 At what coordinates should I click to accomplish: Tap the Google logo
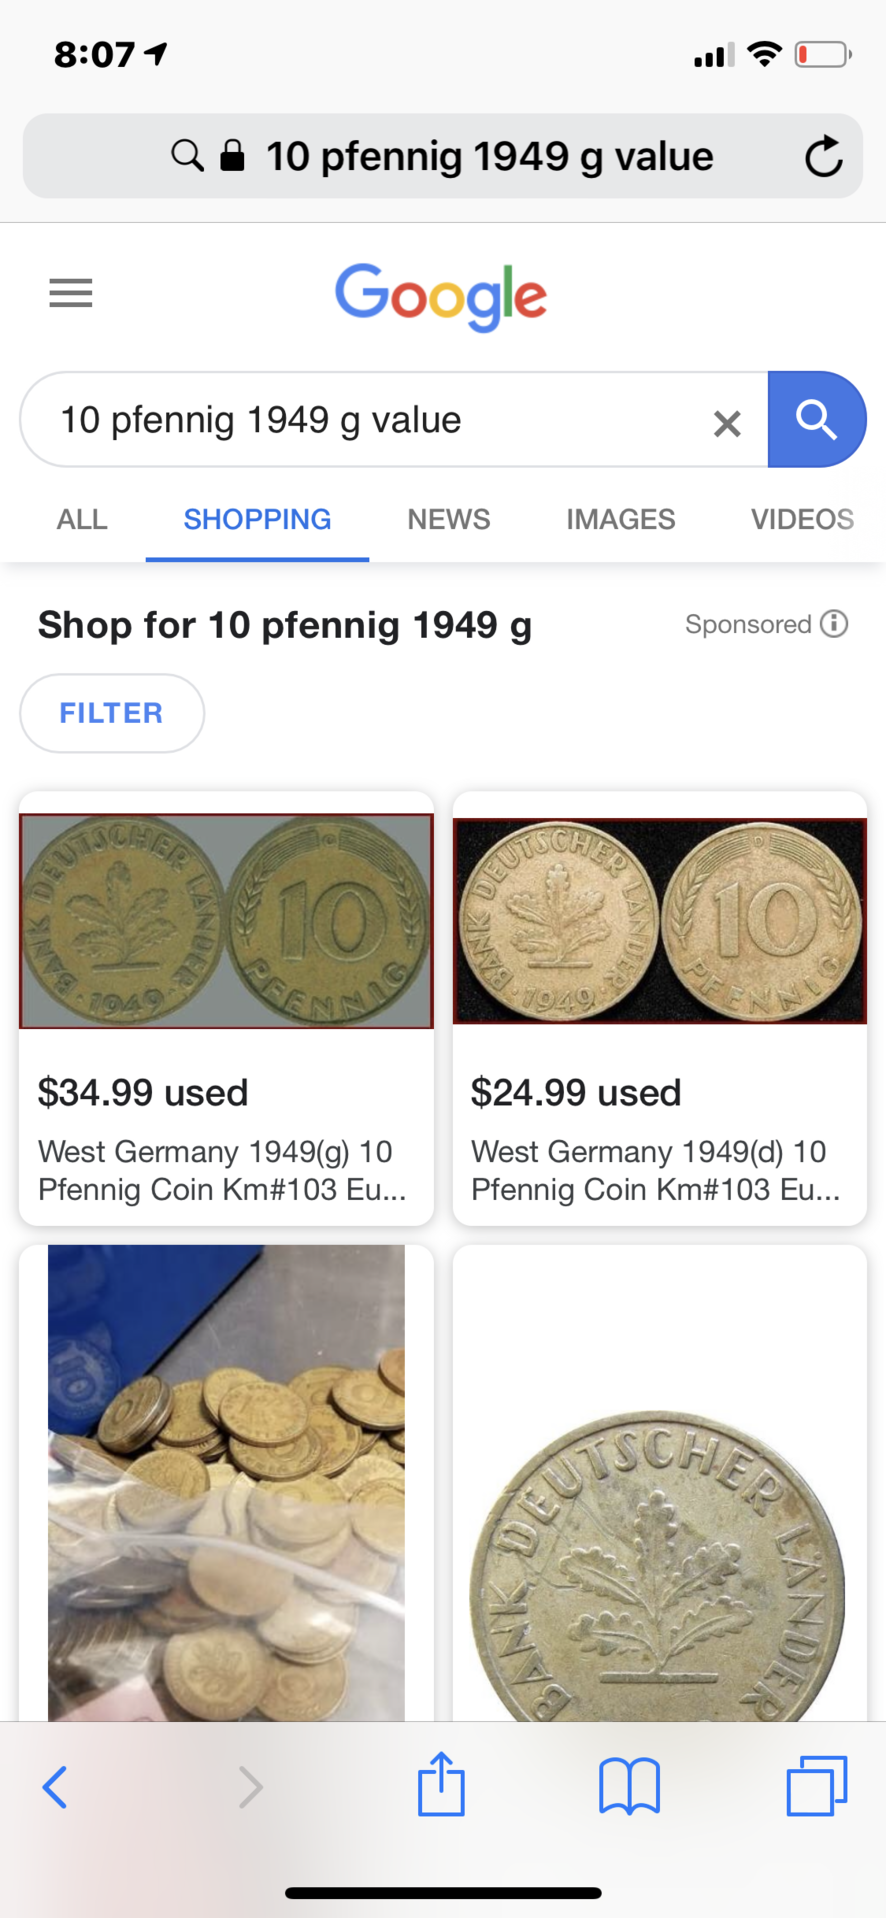(x=441, y=296)
